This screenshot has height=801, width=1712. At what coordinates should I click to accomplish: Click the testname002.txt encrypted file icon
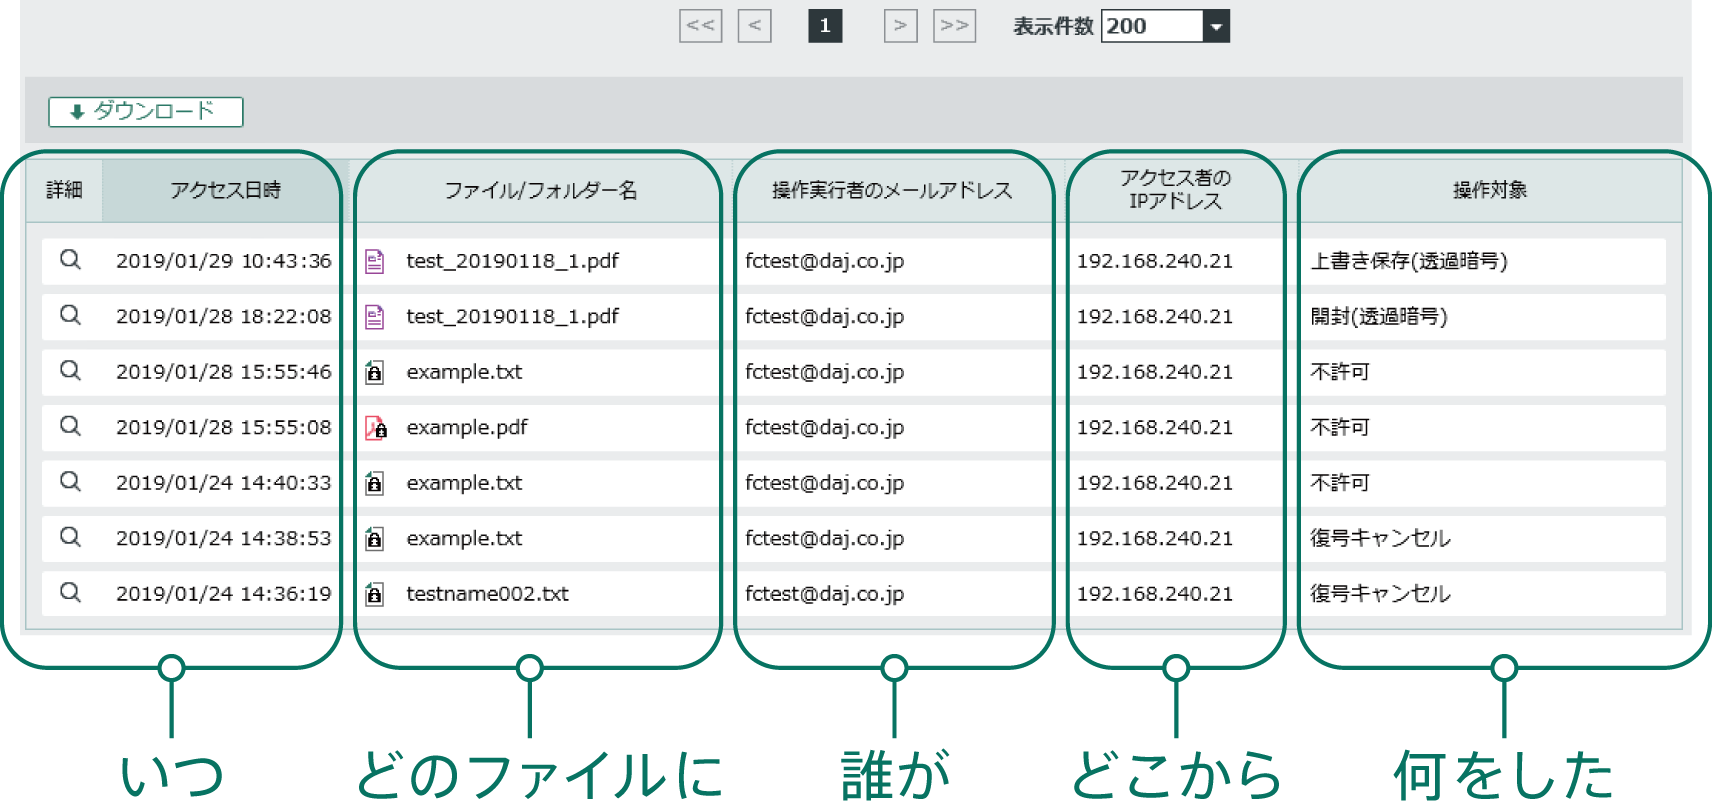(374, 594)
